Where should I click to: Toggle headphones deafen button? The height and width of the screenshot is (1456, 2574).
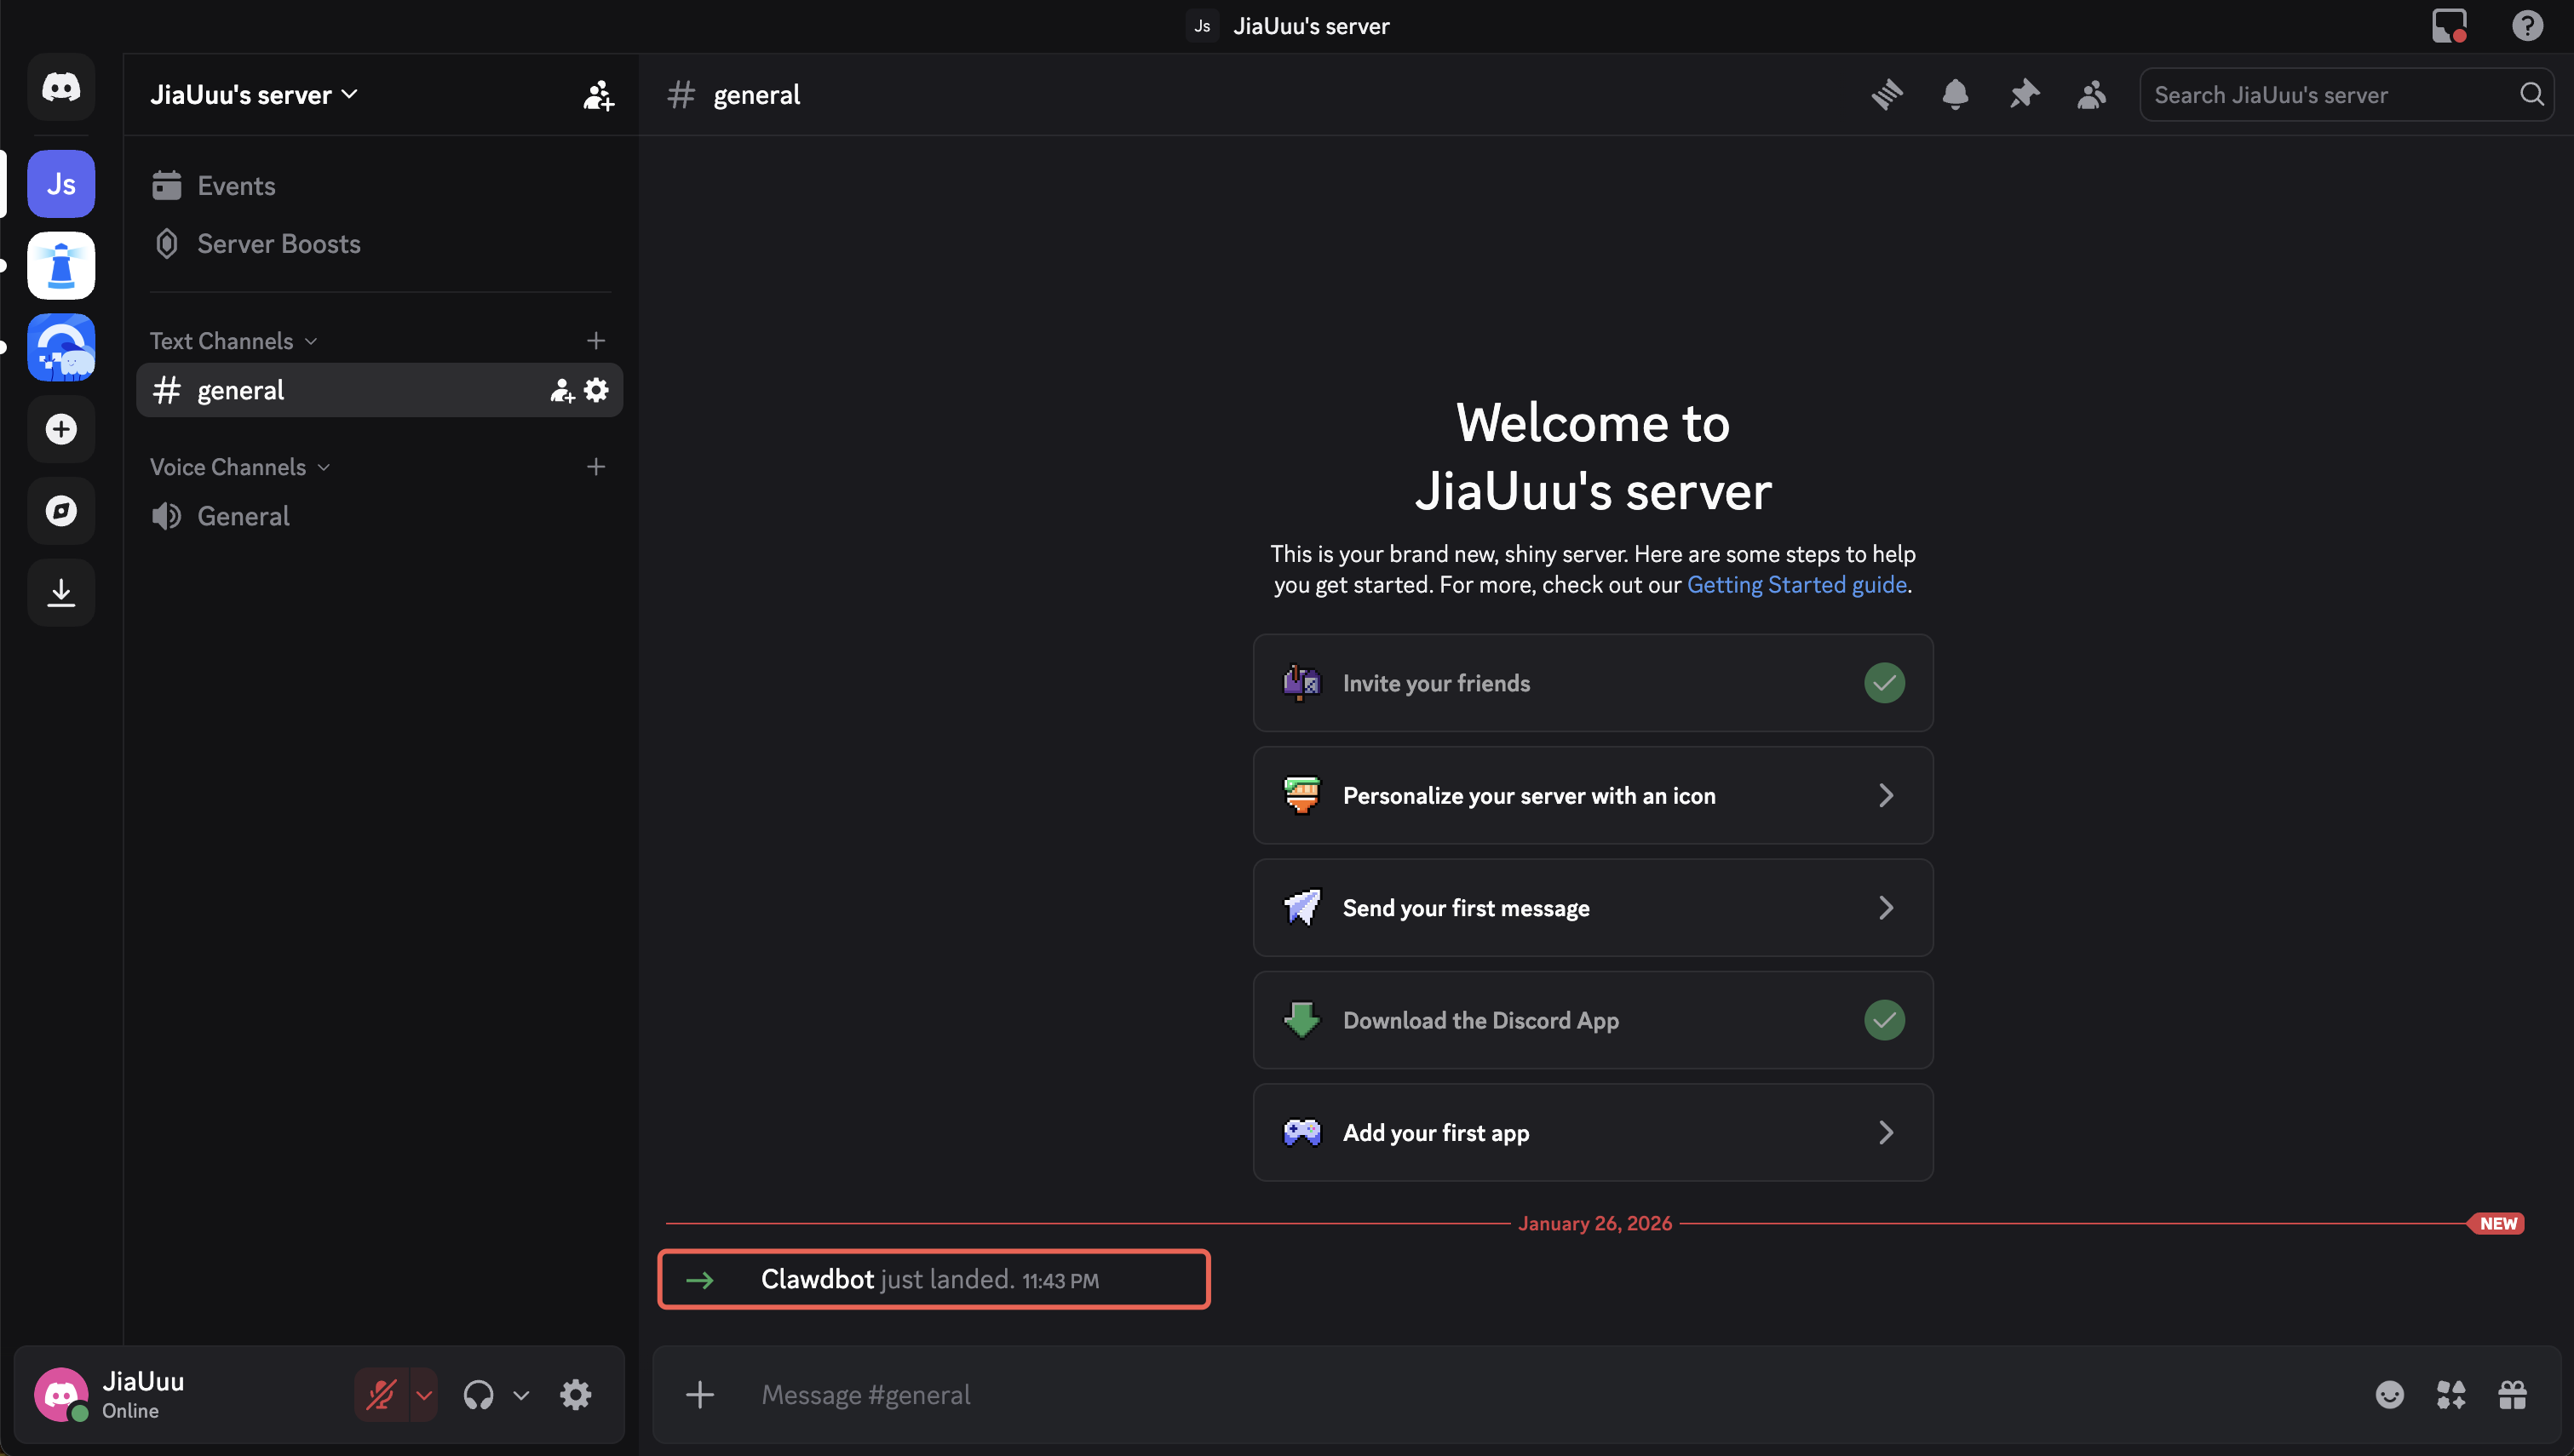[479, 1394]
